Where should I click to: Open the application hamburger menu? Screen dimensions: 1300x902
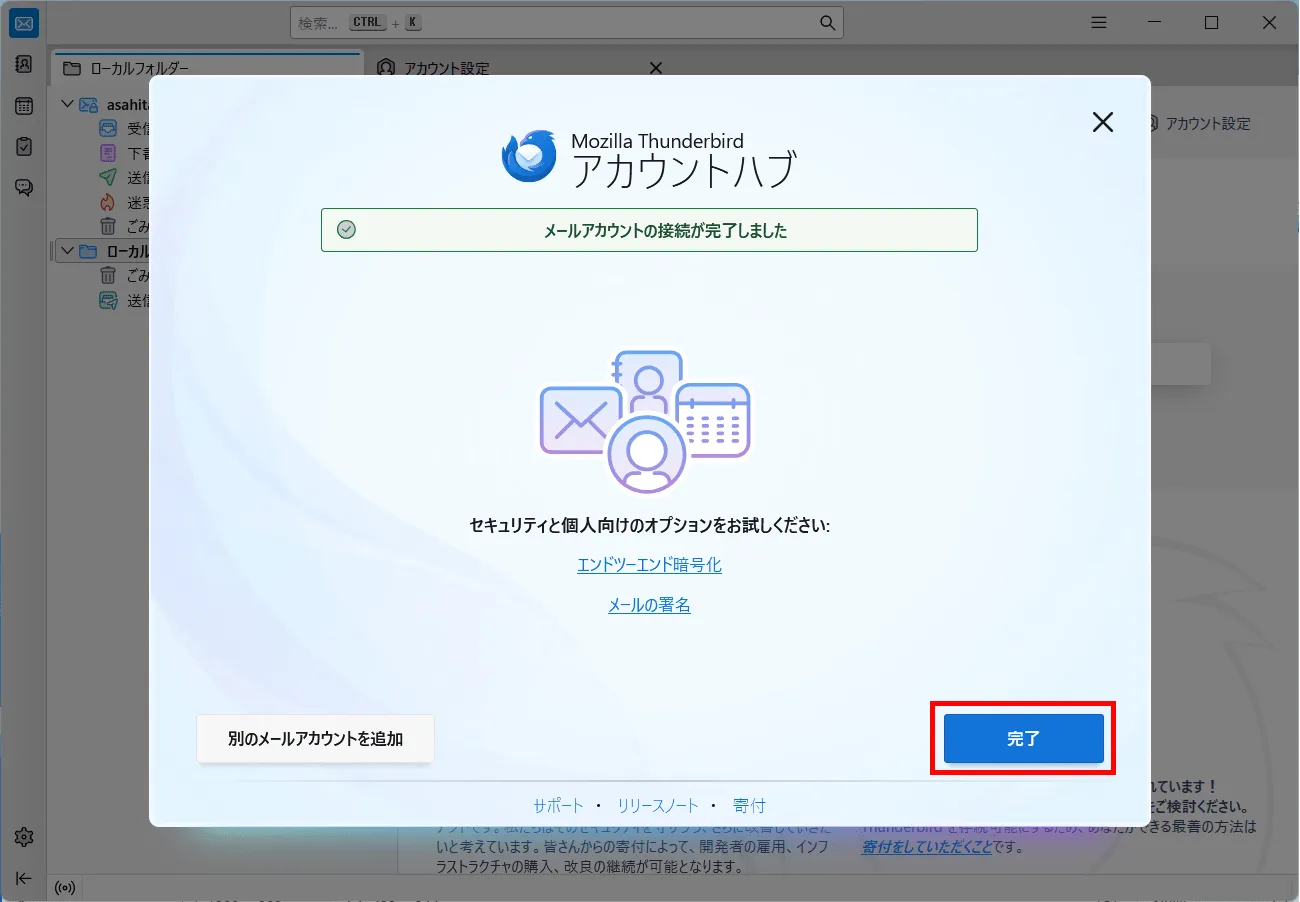1098,22
